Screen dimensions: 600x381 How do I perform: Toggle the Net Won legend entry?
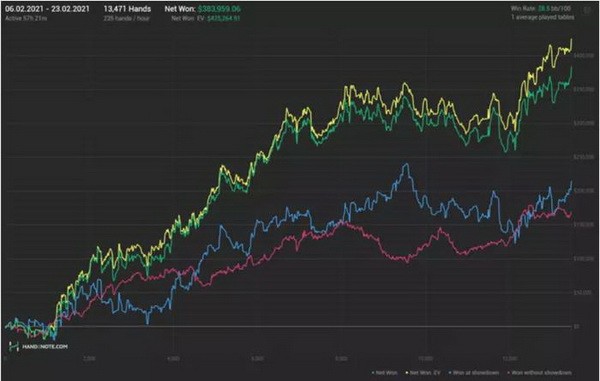point(385,372)
